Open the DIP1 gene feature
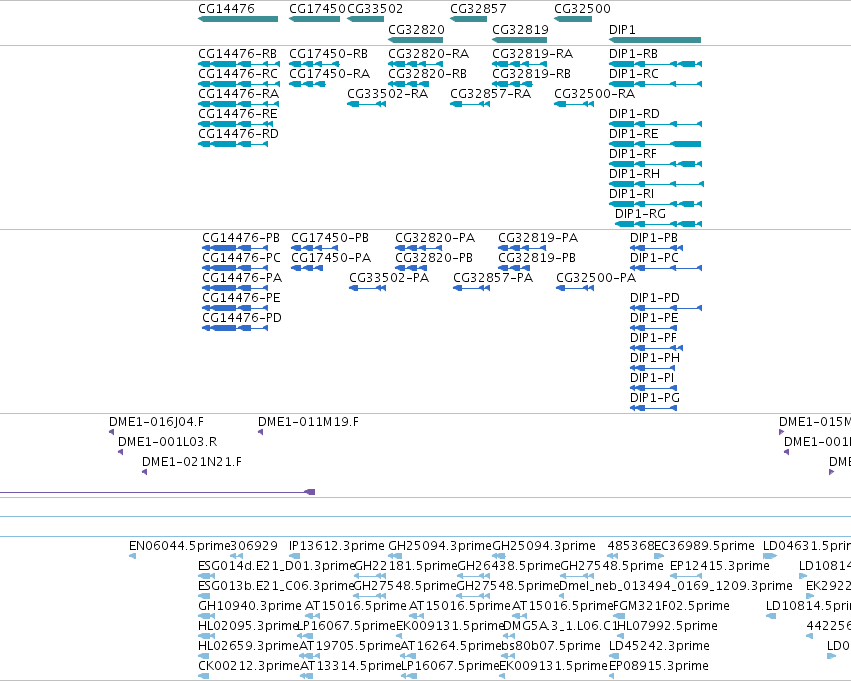This screenshot has height=681, width=851. [655, 40]
